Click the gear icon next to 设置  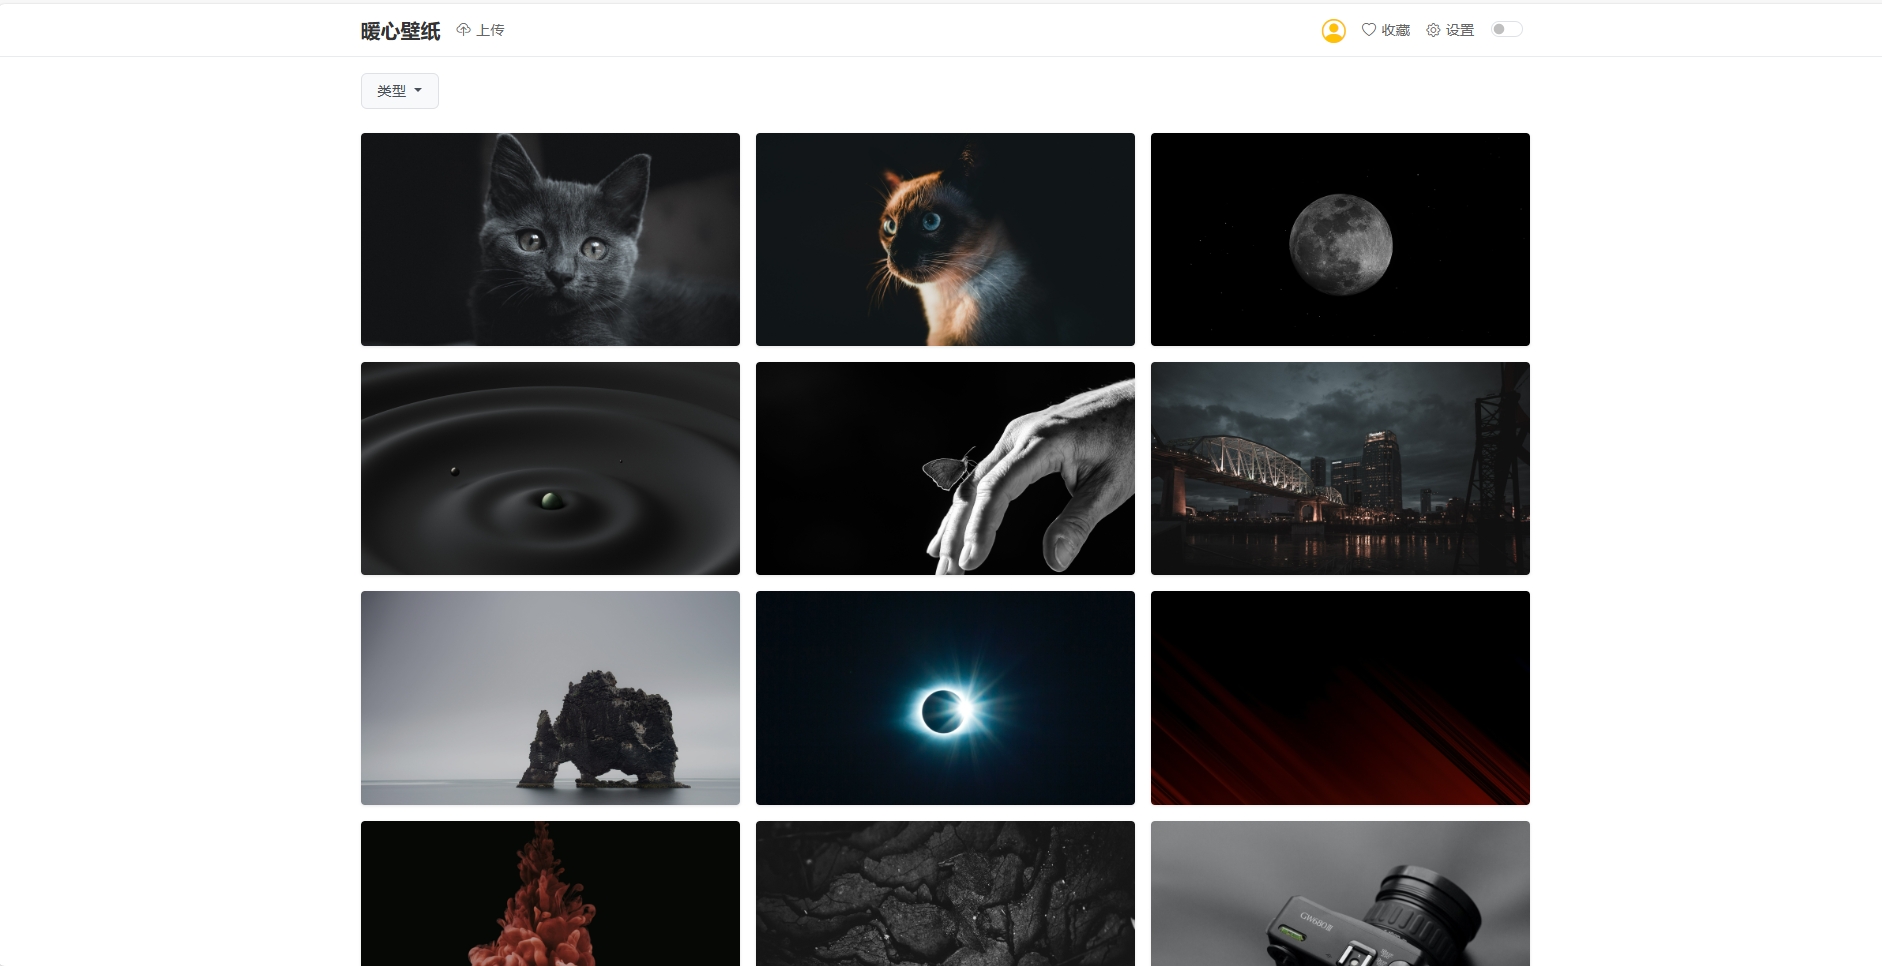tap(1433, 30)
